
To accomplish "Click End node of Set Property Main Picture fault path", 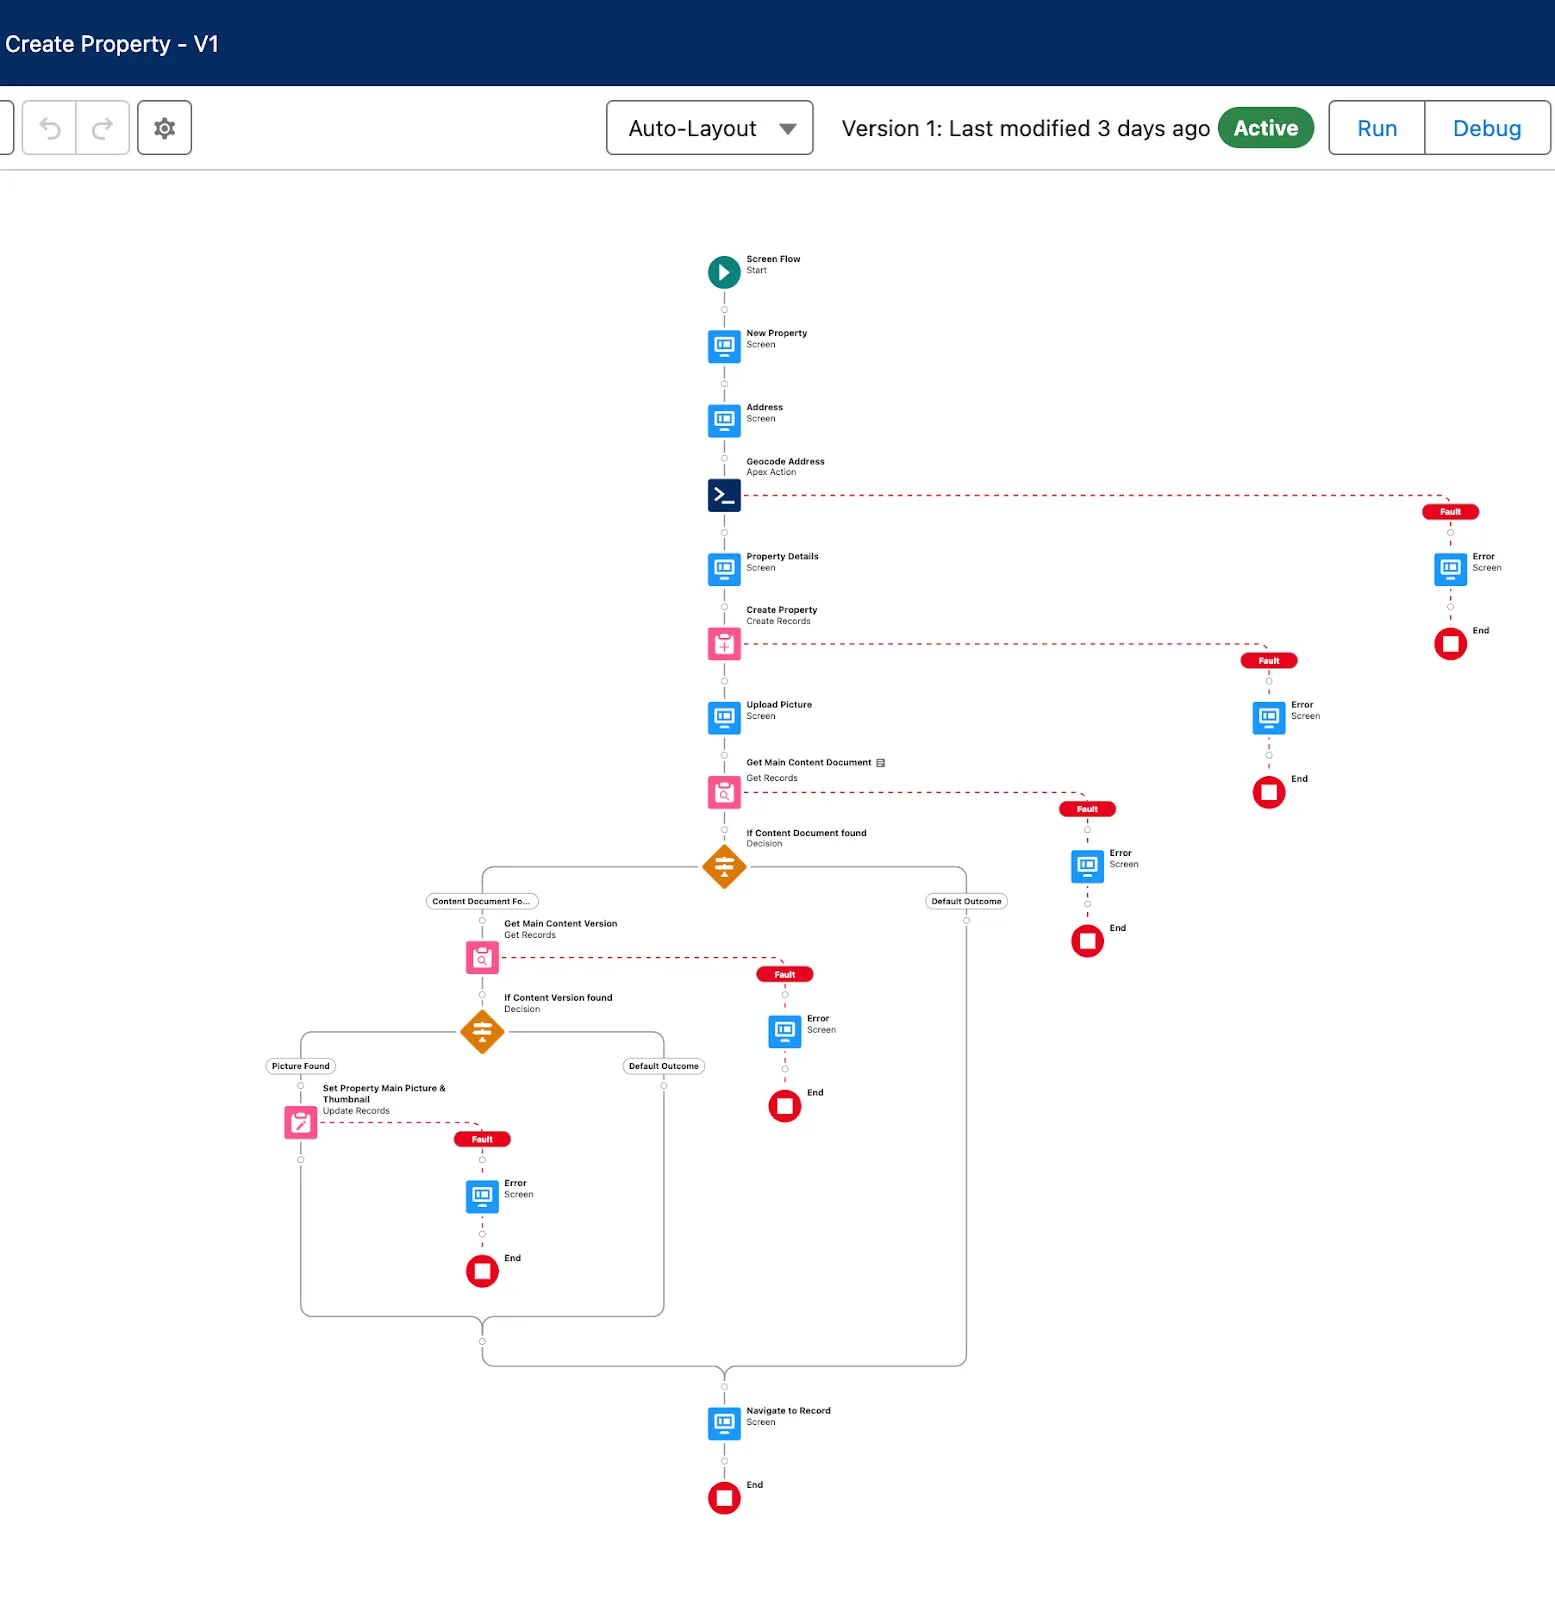I will (482, 1271).
